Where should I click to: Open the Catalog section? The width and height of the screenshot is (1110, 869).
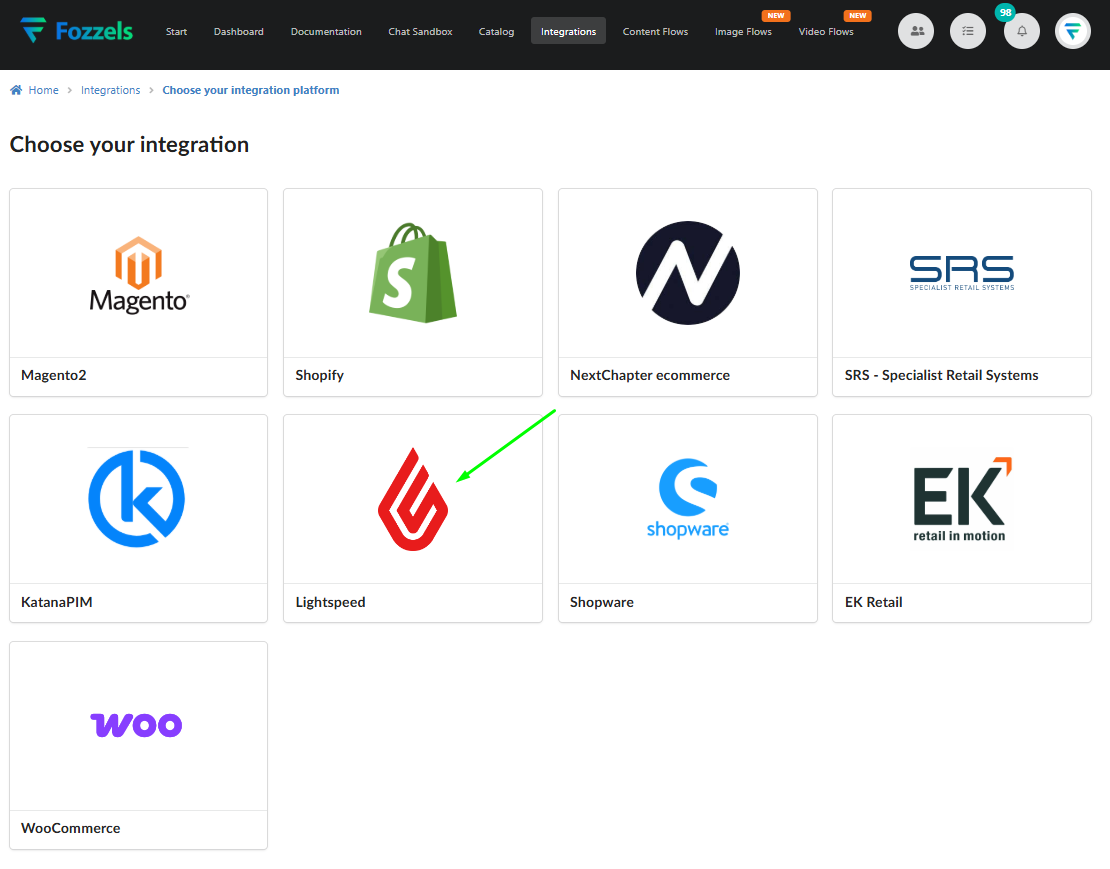point(496,31)
